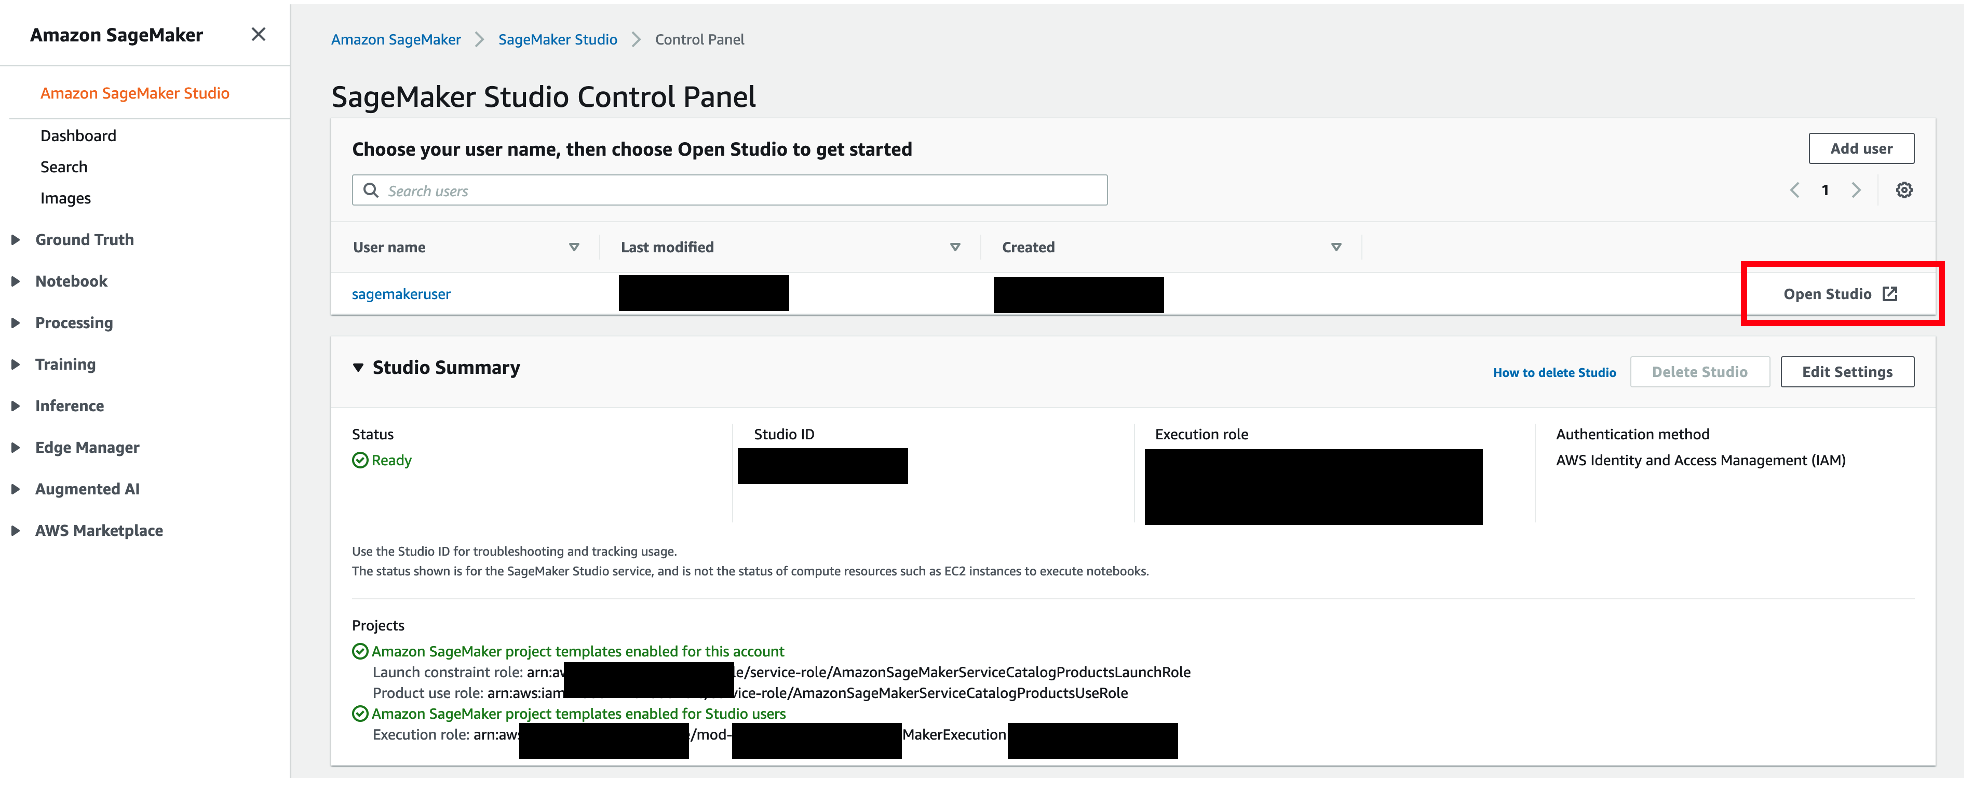Screen dimensions: 1964x788
Task: Click the Created column header
Action: (x=1028, y=247)
